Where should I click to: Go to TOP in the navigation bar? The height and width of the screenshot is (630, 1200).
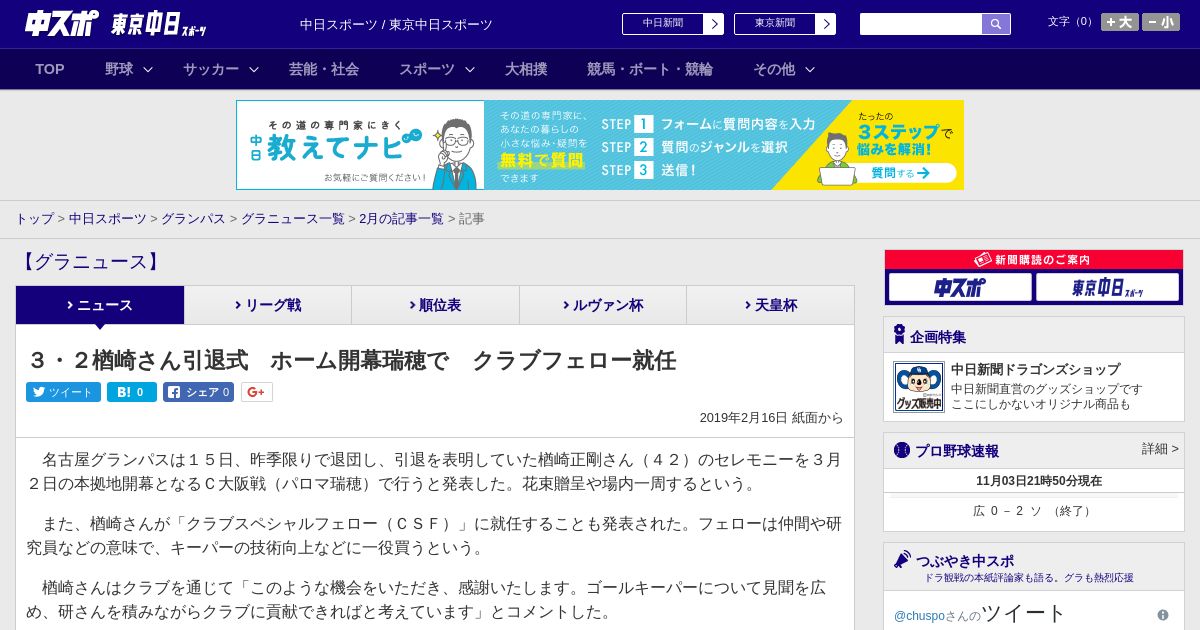tap(50, 69)
